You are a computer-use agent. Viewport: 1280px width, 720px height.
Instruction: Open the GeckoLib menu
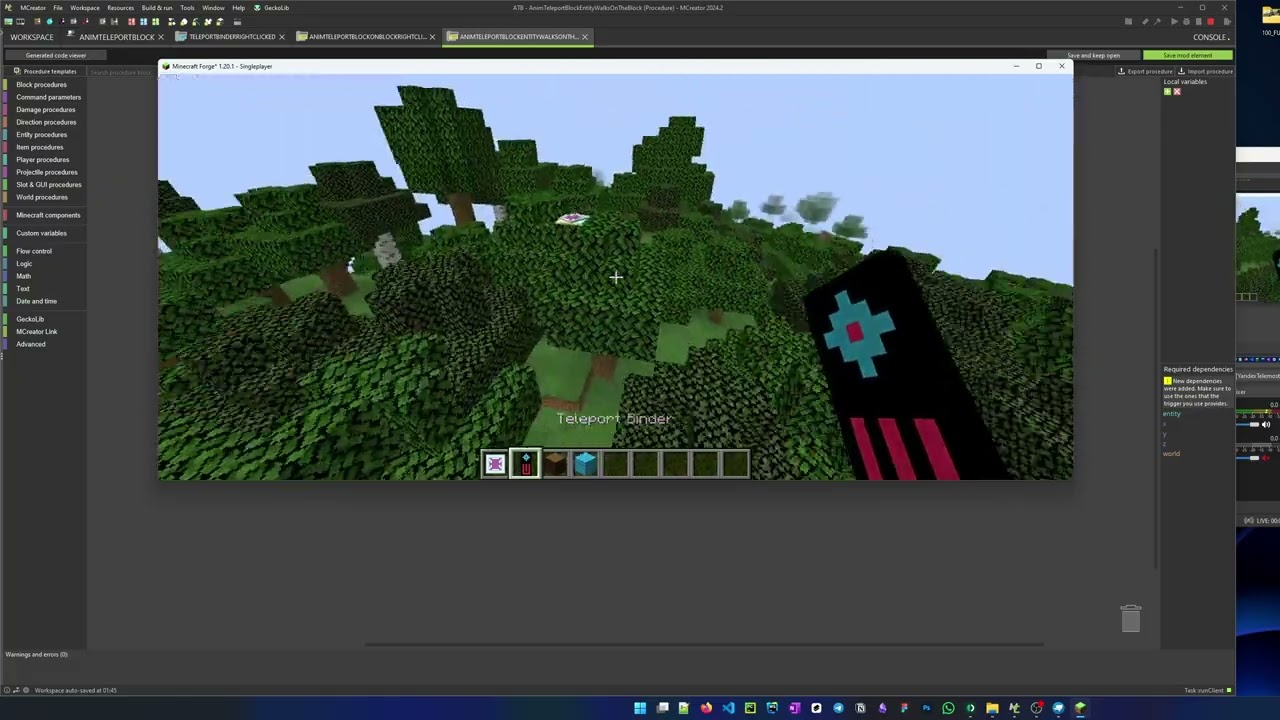(272, 8)
